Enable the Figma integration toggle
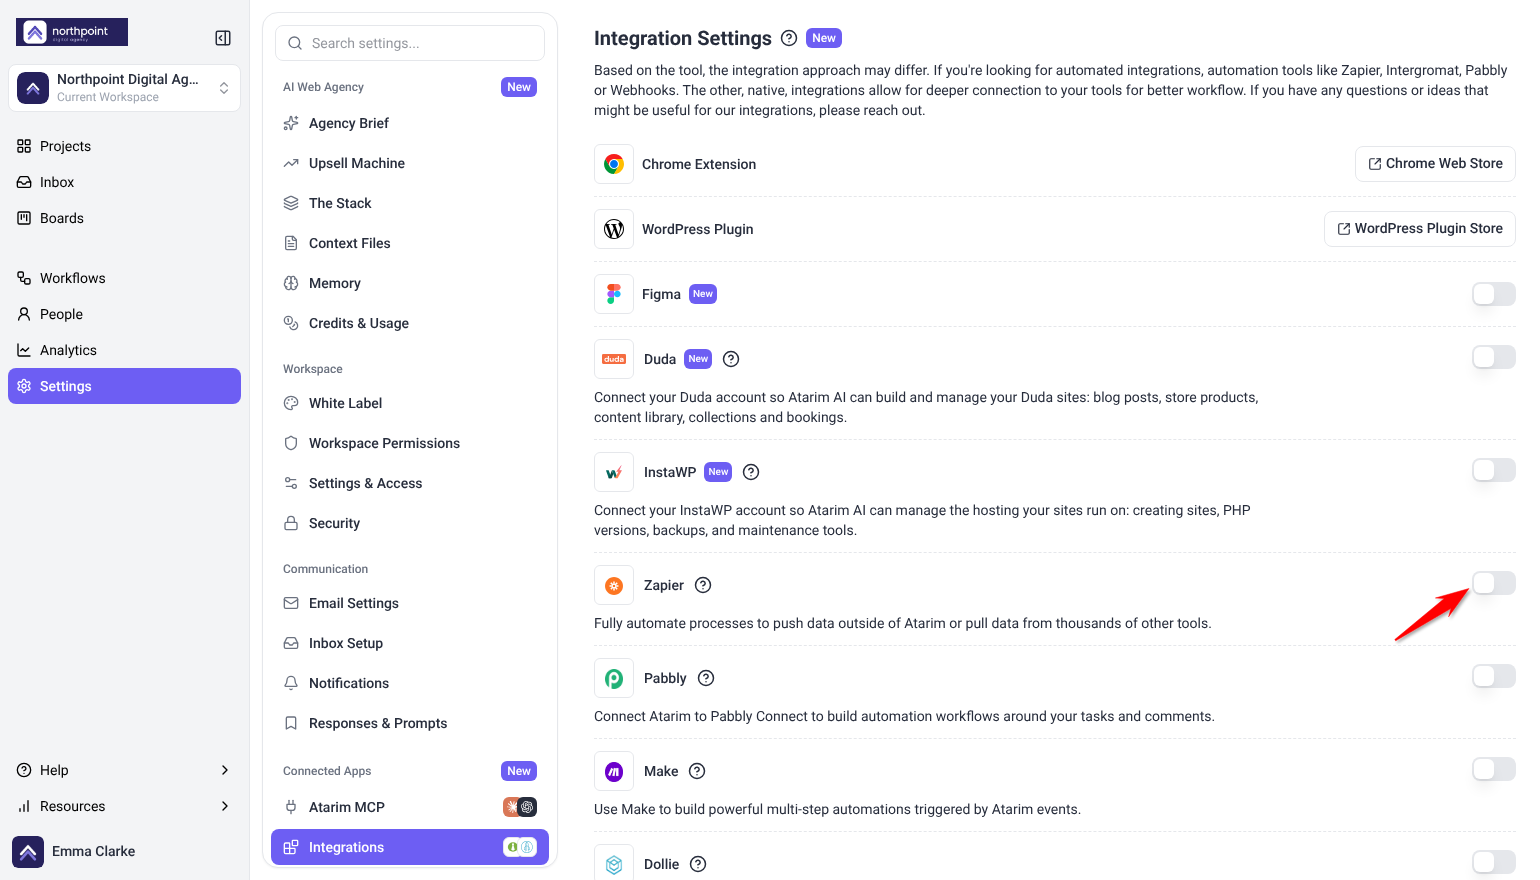Image resolution: width=1540 pixels, height=880 pixels. tap(1494, 294)
